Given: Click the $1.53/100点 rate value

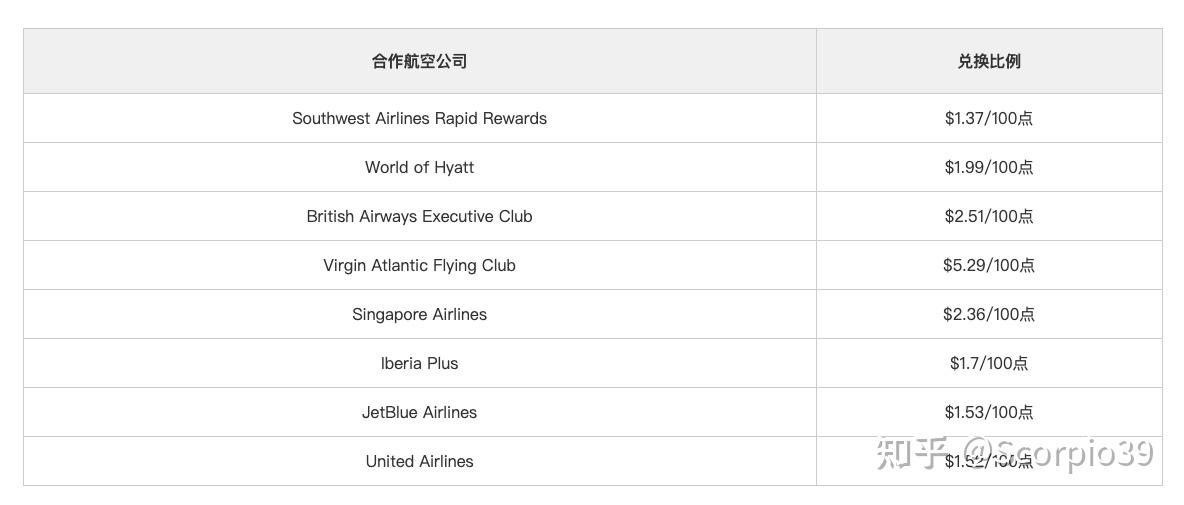Looking at the screenshot, I should point(988,412).
